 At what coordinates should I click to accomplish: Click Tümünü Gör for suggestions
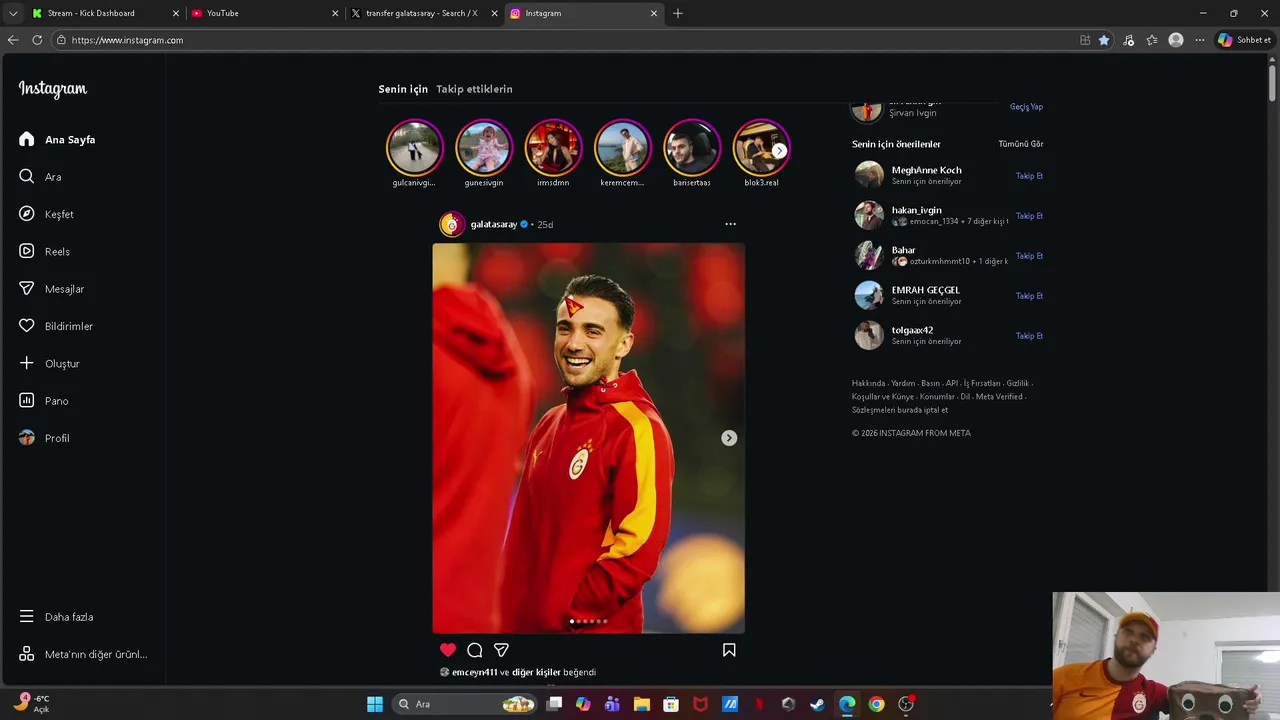[x=1021, y=144]
